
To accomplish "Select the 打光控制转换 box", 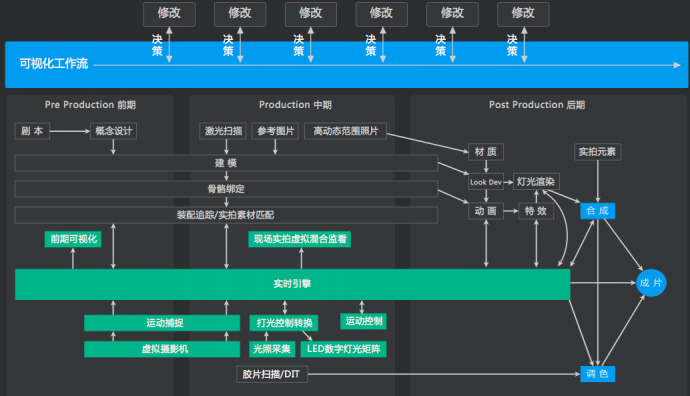I will click(x=284, y=323).
